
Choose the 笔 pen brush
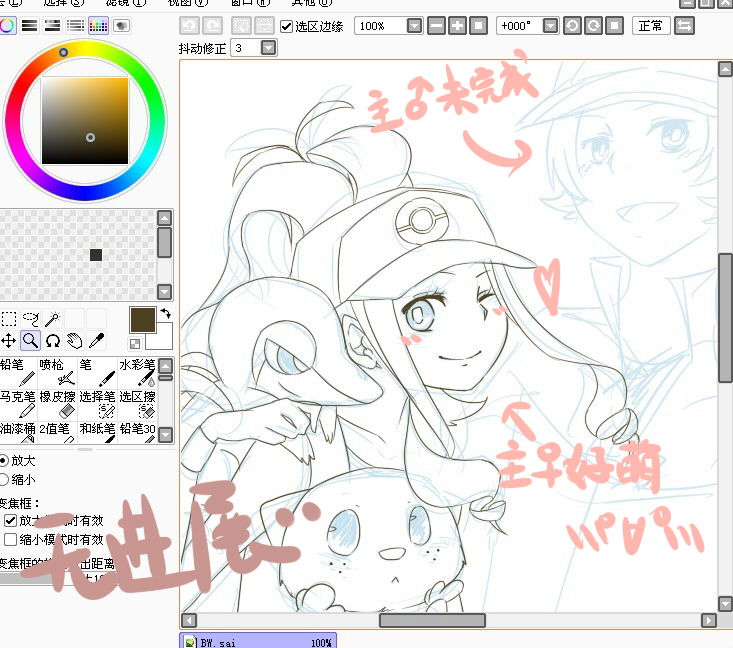point(97,373)
